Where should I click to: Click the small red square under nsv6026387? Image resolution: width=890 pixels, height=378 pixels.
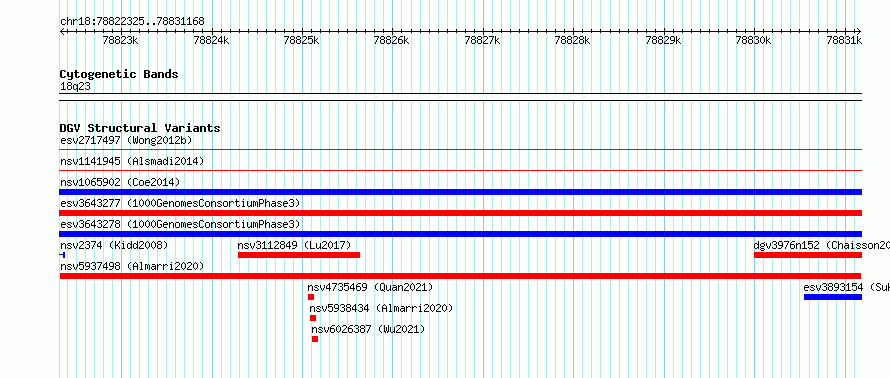coord(315,339)
